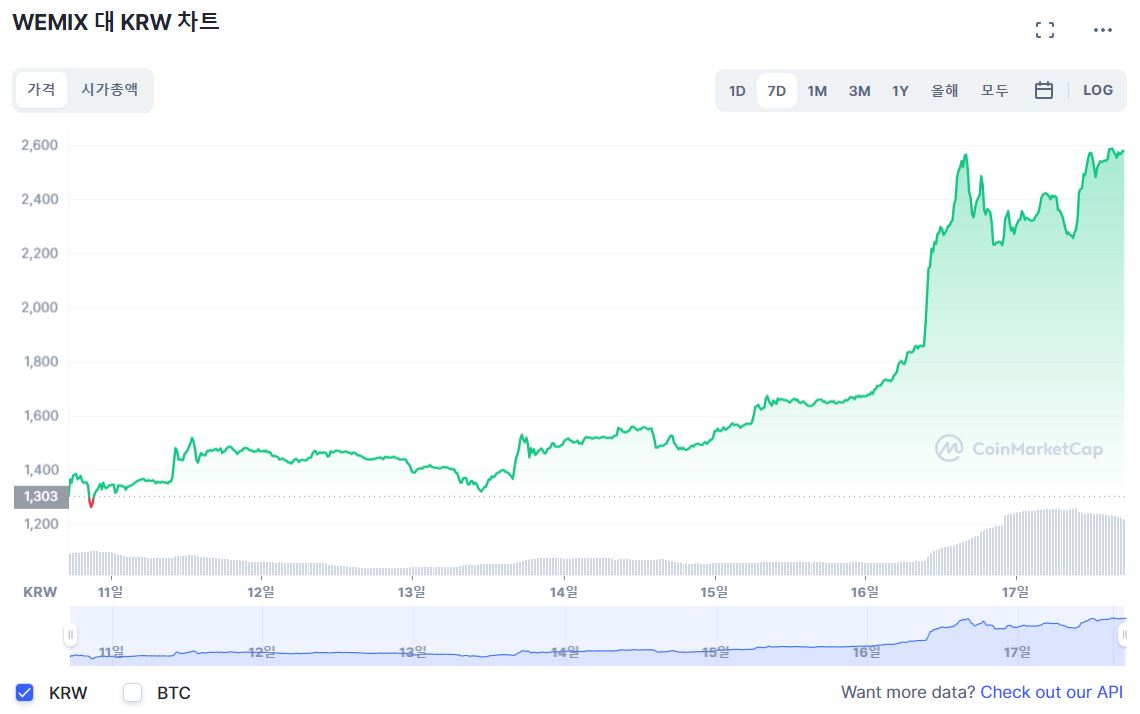This screenshot has height=714, width=1140.
Task: Click the 16일 date label on main axis
Action: (x=864, y=593)
